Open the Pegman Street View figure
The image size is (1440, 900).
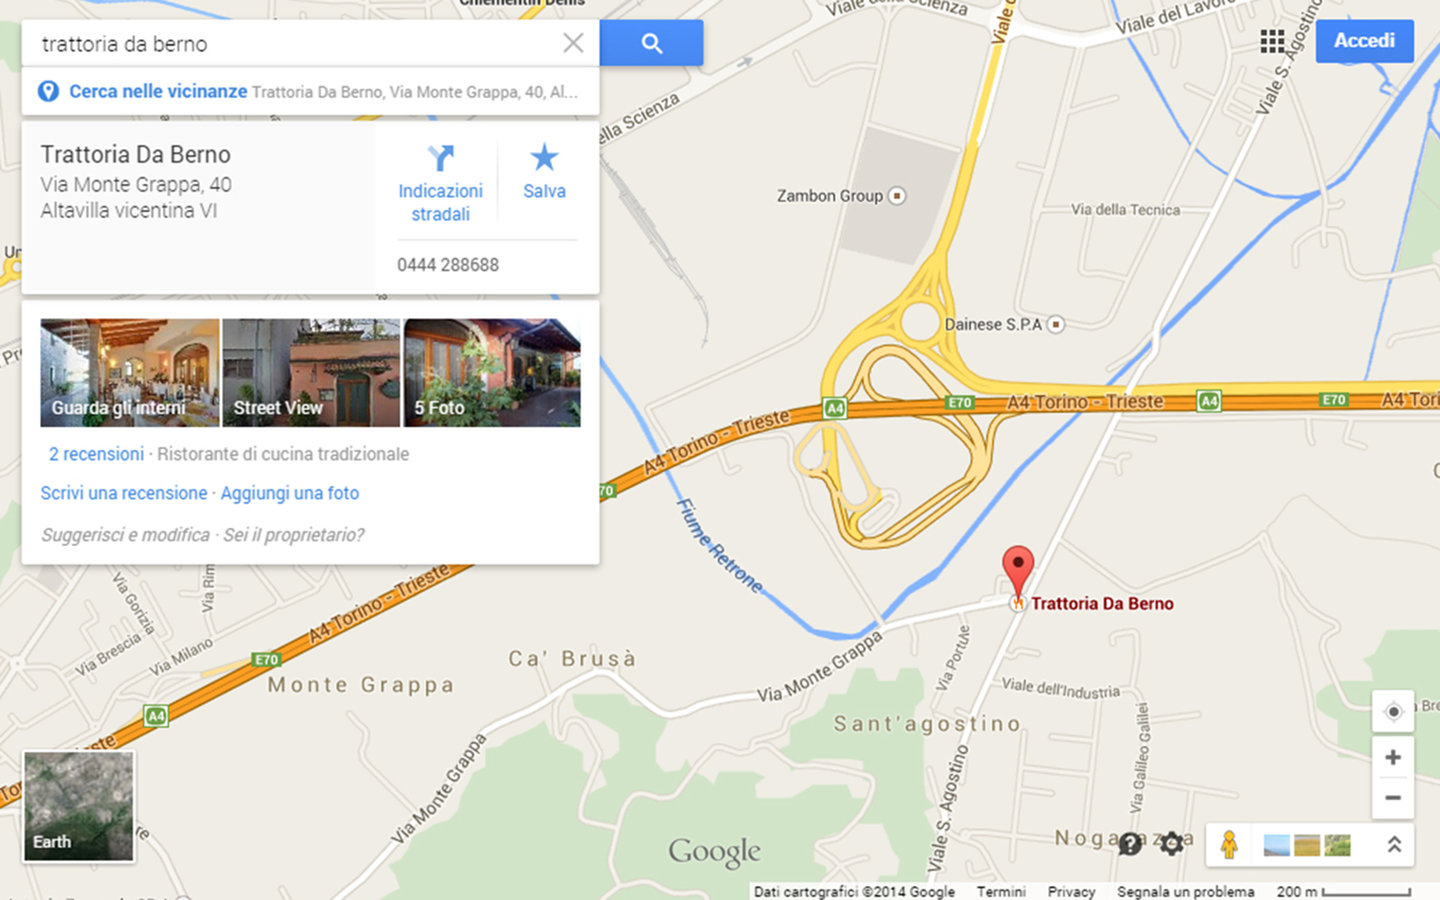pos(1229,845)
